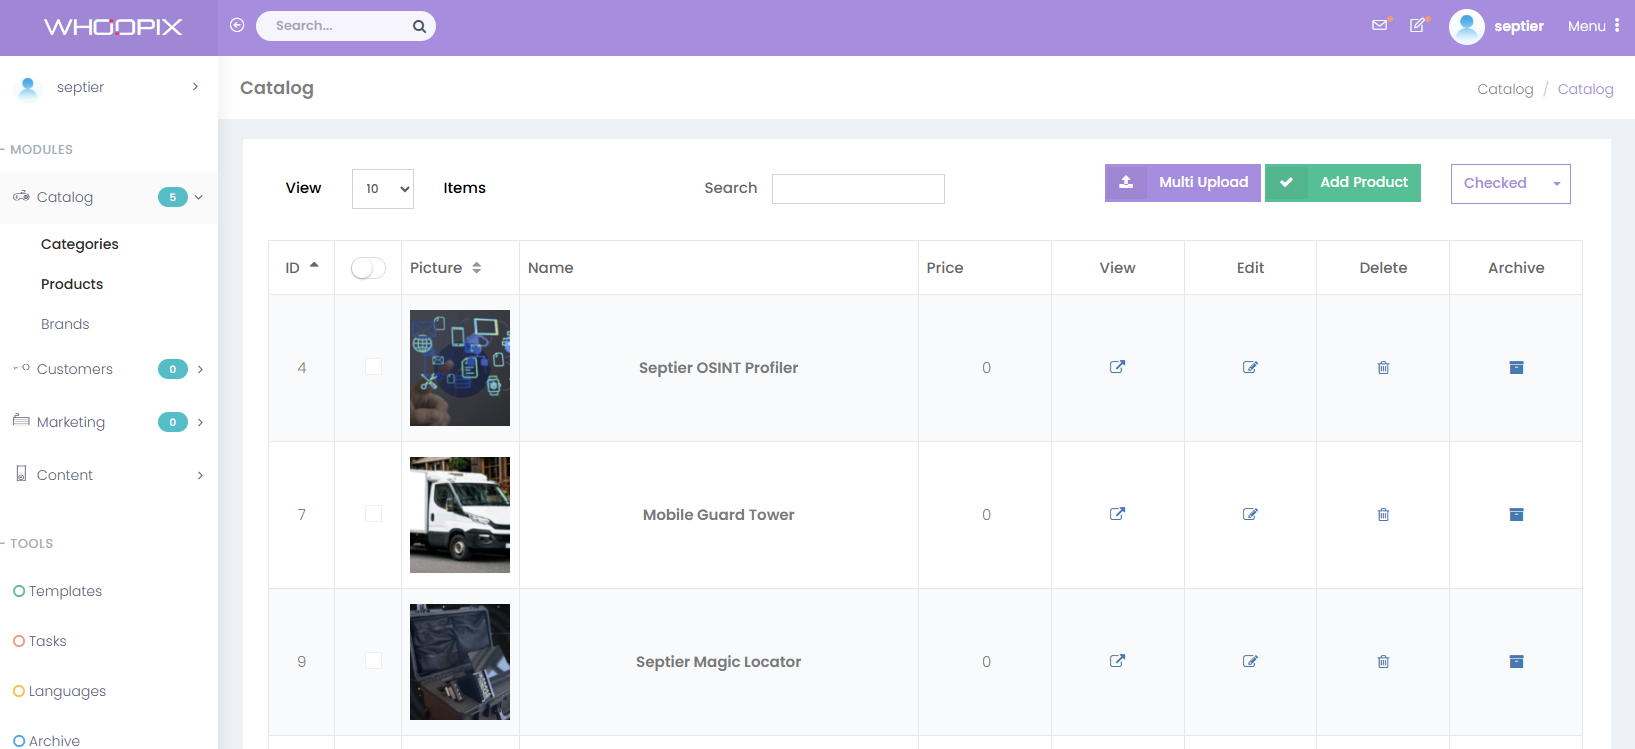Open the Checked actions dropdown
The width and height of the screenshot is (1635, 749).
point(1510,184)
